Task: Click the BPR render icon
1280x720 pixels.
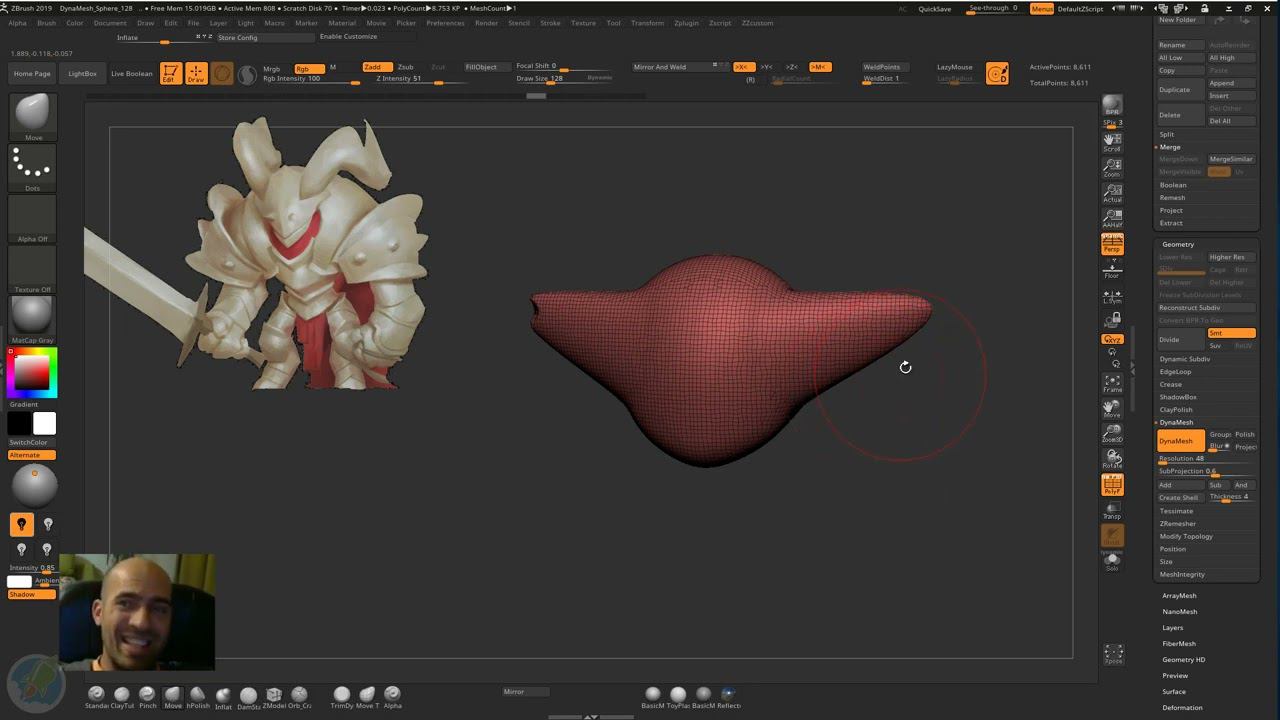Action: (x=1112, y=105)
